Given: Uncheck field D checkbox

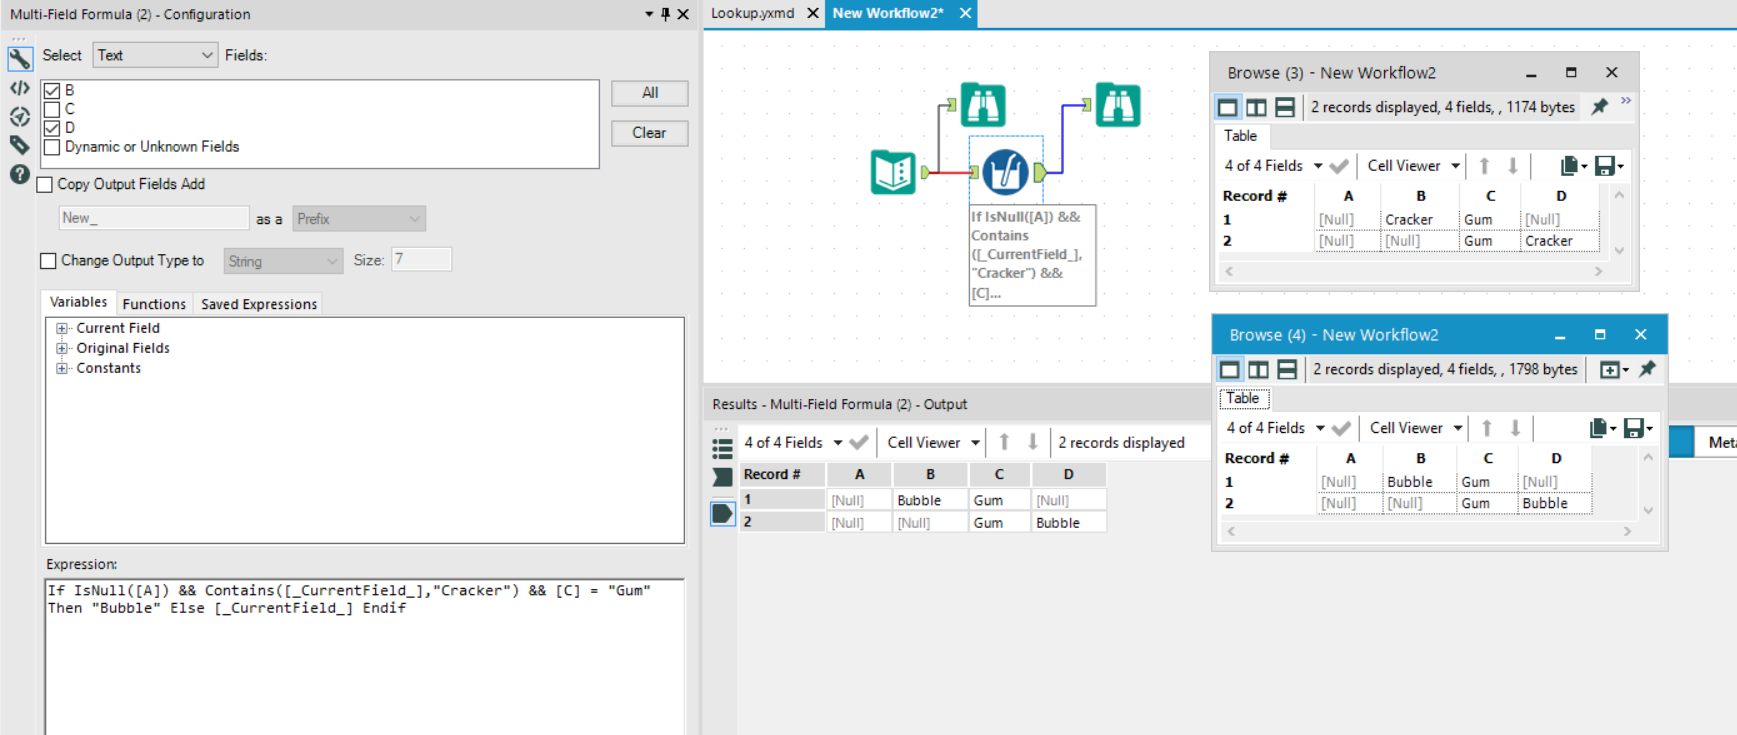Looking at the screenshot, I should 52,128.
